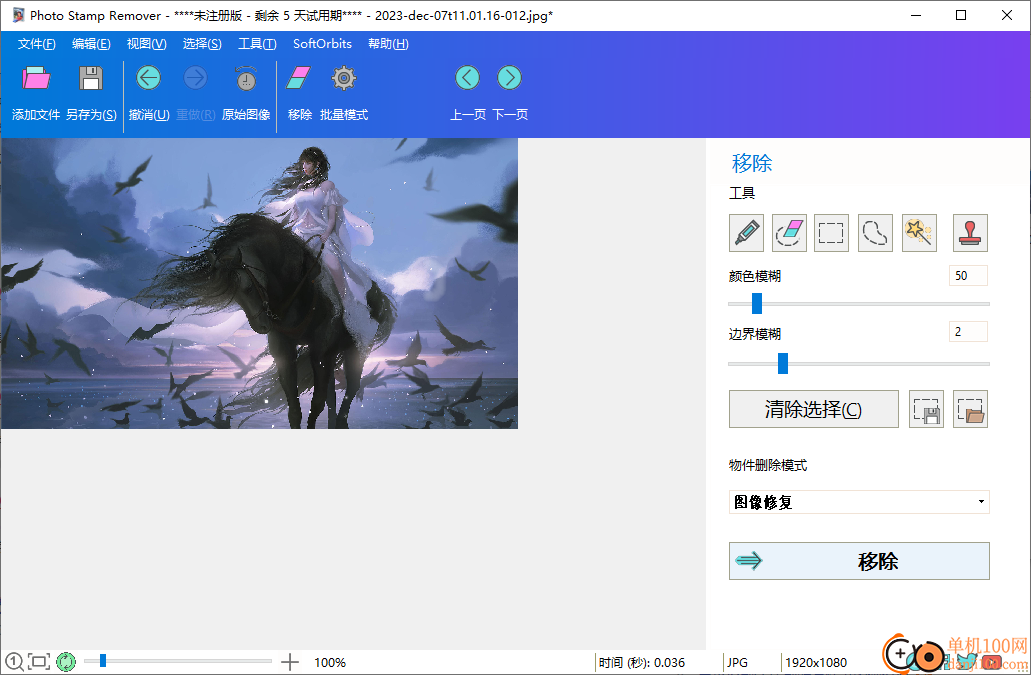Click the 颜色模糊 value field showing 50
Viewport: 1031px width, 675px height.
[x=968, y=276]
